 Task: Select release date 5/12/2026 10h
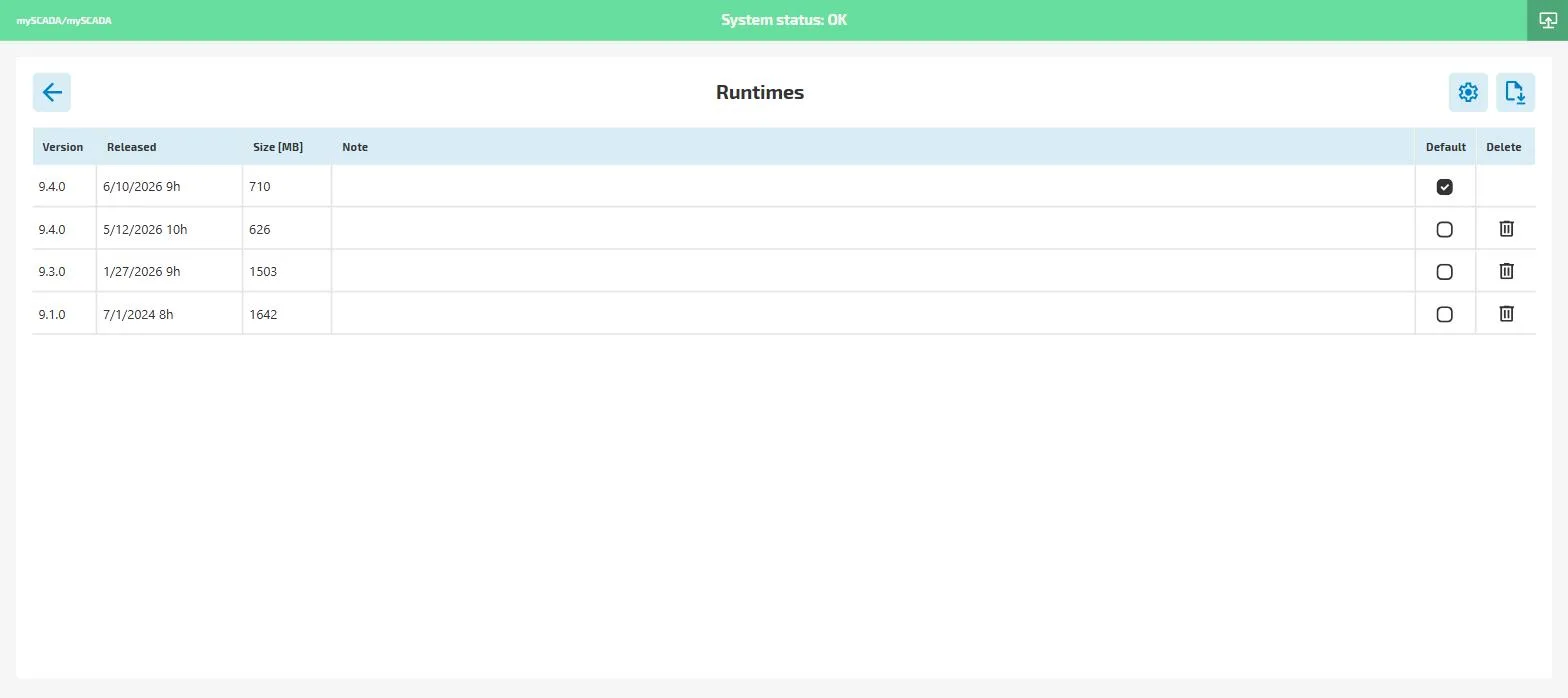click(145, 229)
